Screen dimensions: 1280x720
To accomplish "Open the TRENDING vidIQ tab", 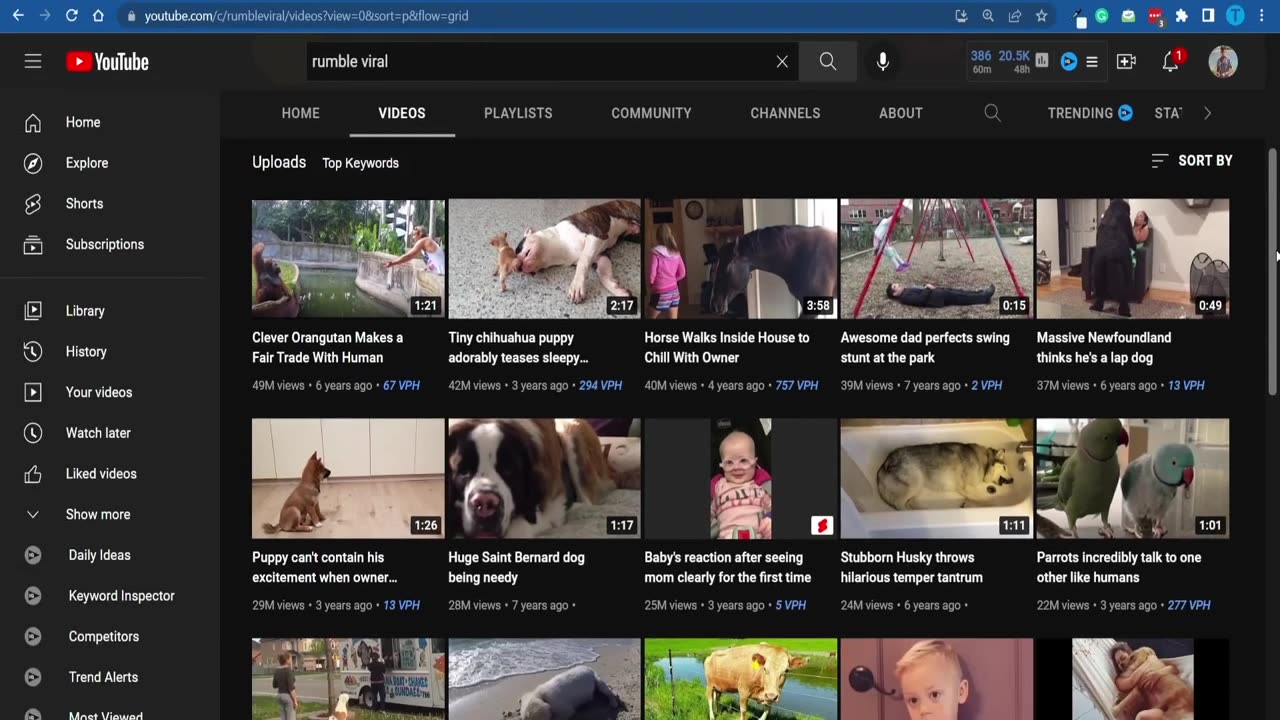I will coord(1090,113).
